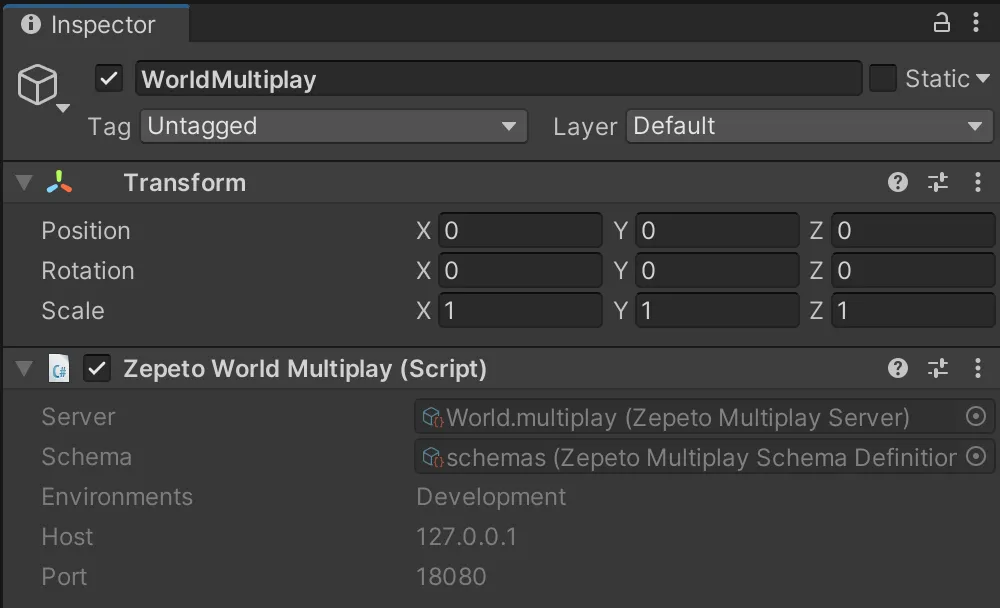This screenshot has width=1000, height=608.
Task: Open the Inspector tab's three-dot menu
Action: click(x=976, y=22)
